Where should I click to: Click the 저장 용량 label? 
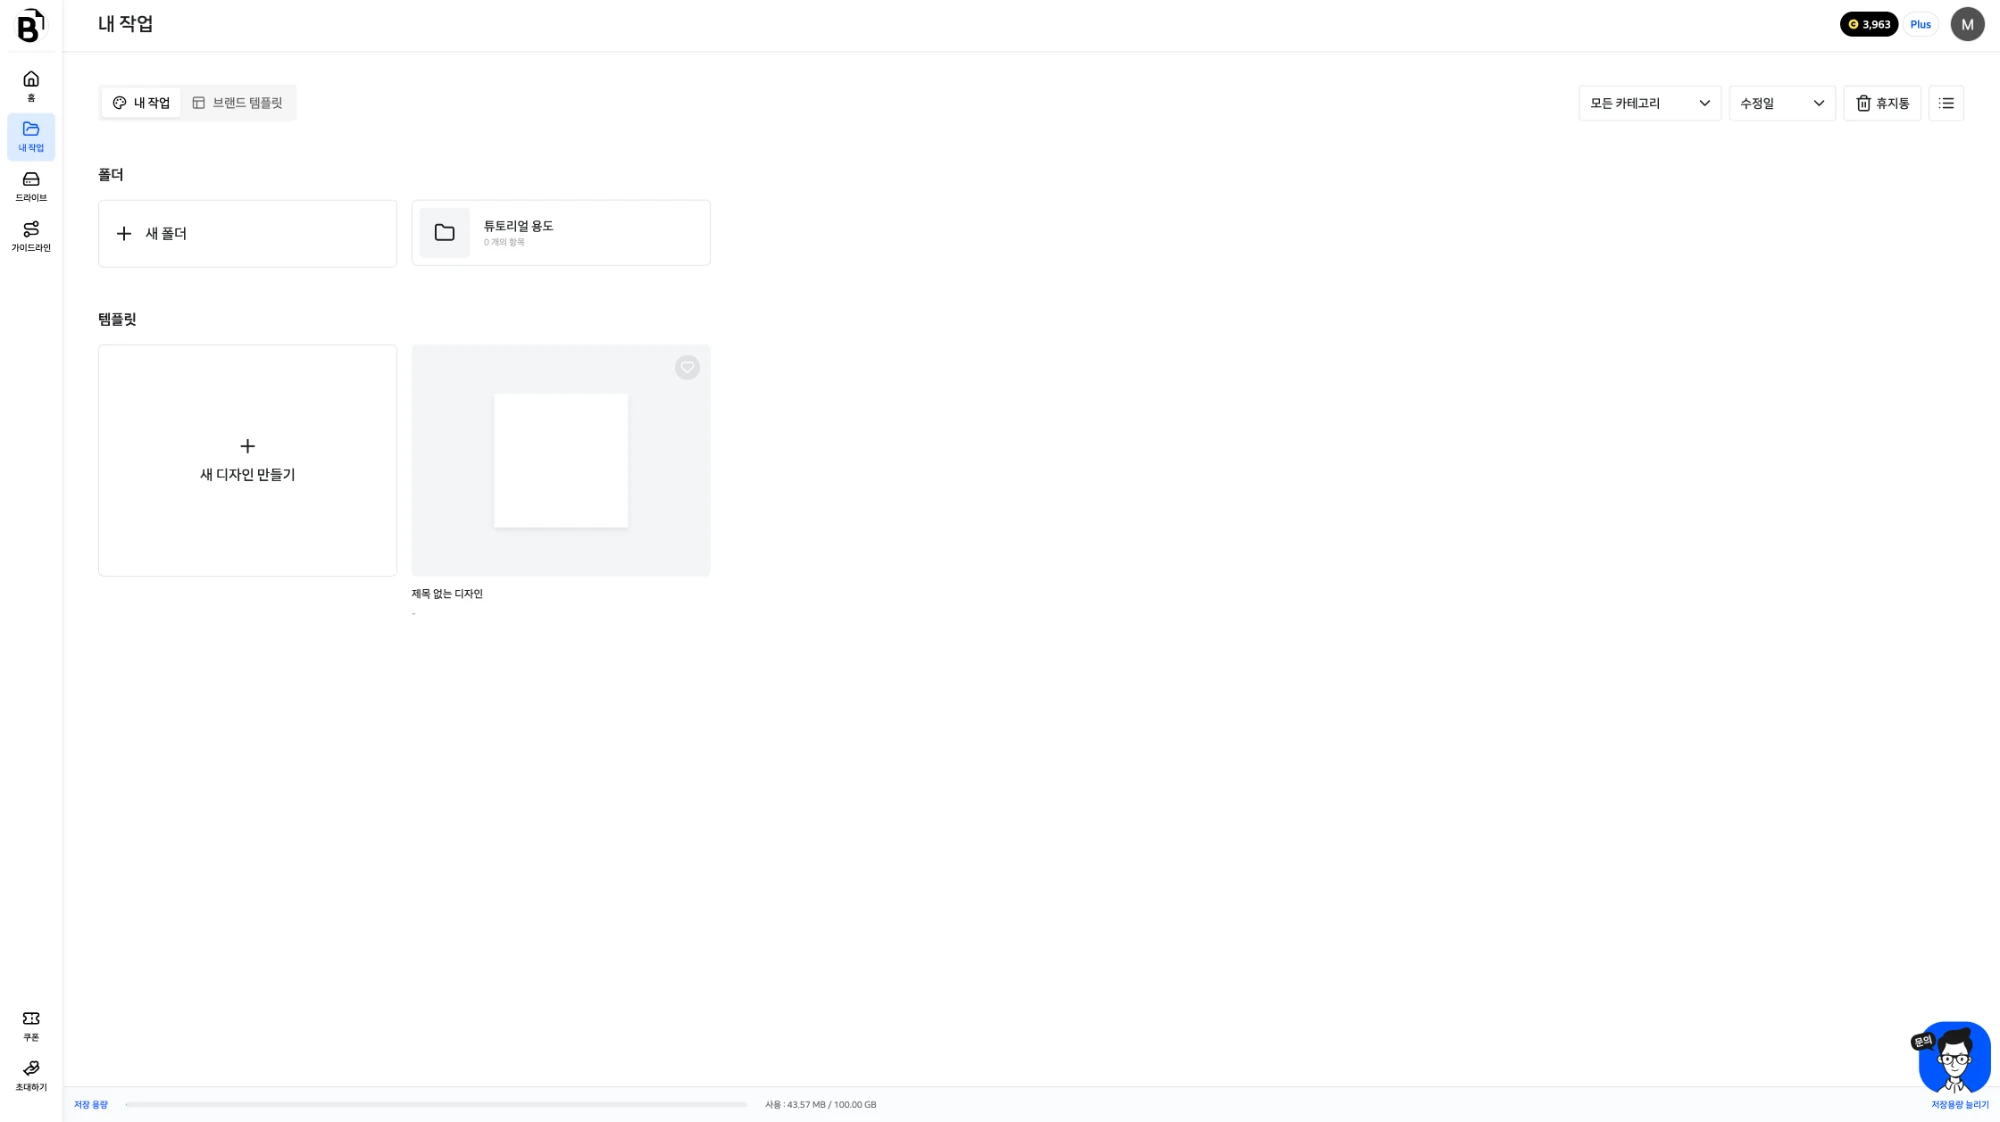(91, 1105)
